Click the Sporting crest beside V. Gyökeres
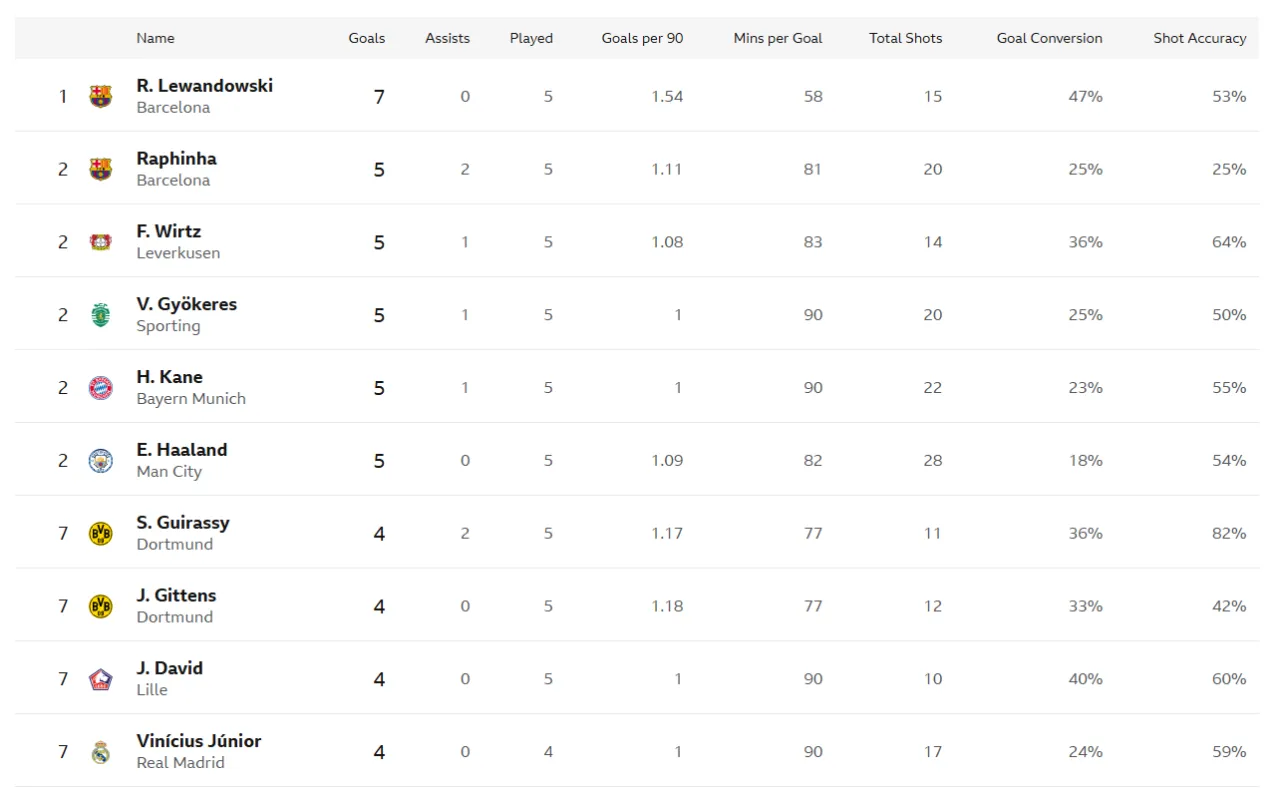This screenshot has height=797, width=1280. 101,315
